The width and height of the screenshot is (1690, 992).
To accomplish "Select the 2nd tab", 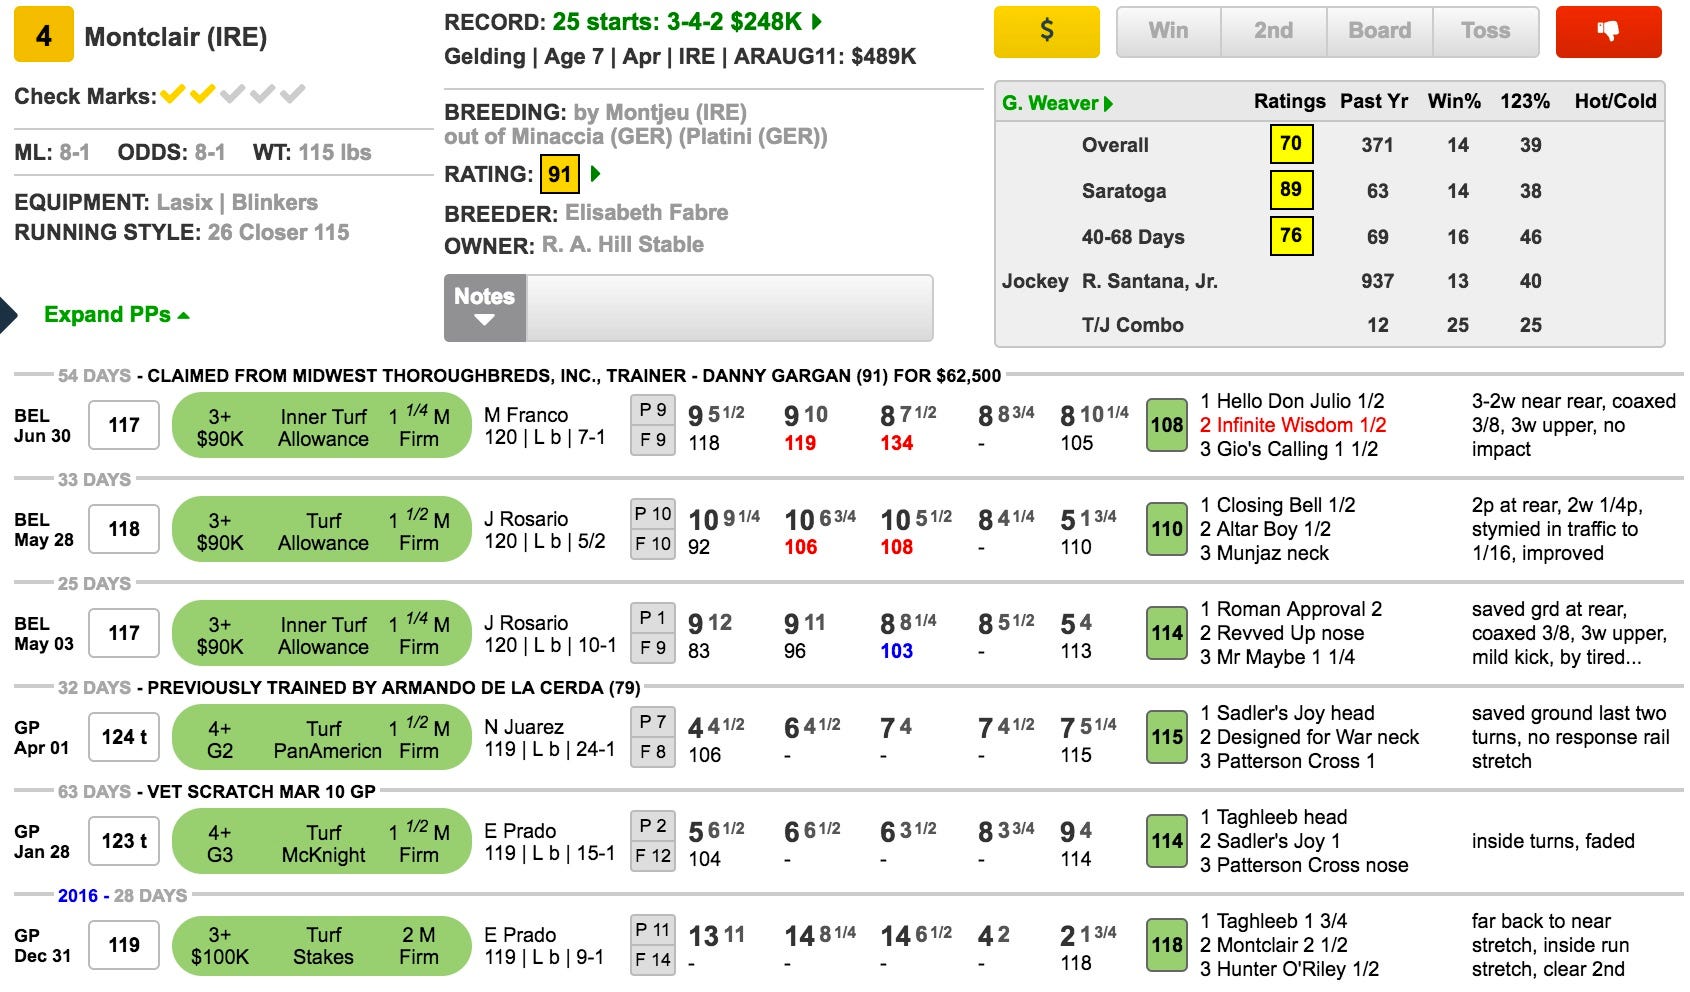I will click(1273, 31).
